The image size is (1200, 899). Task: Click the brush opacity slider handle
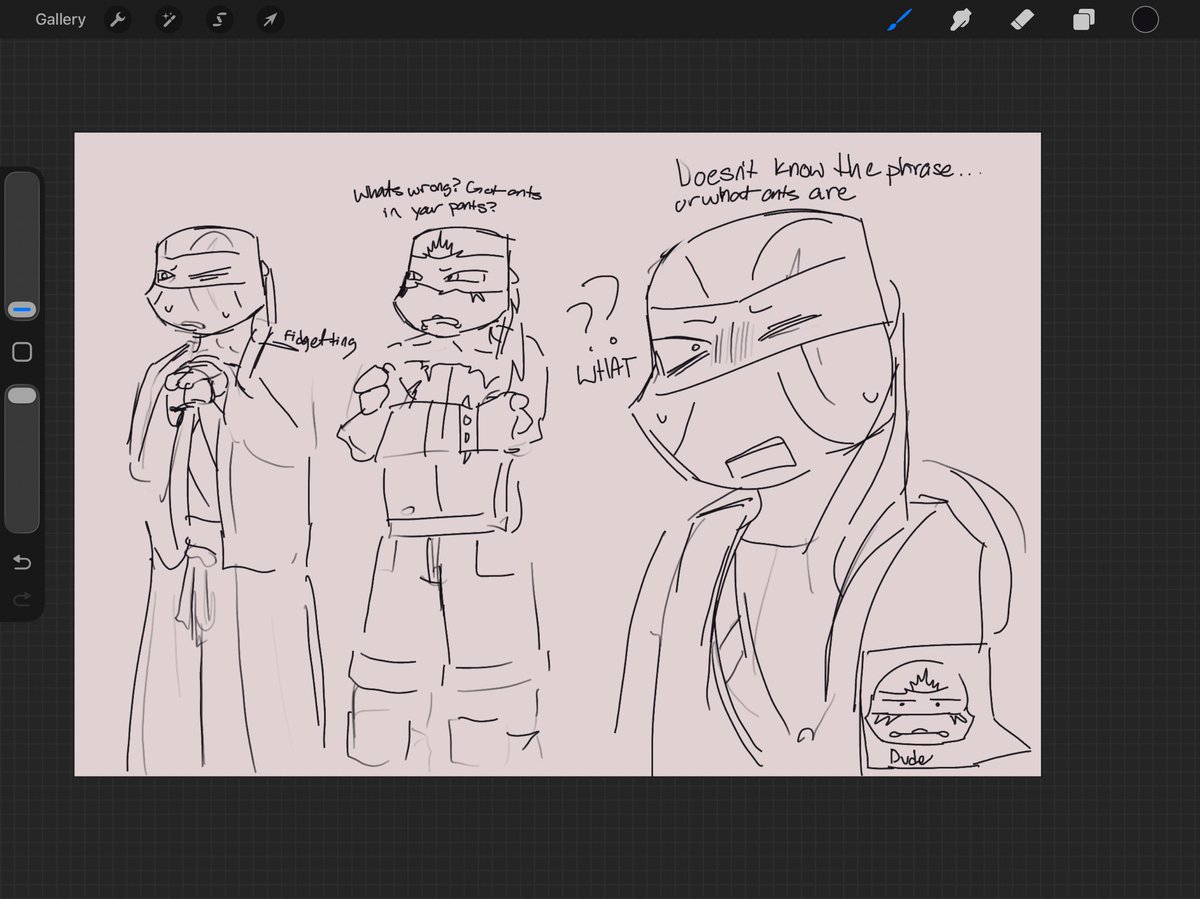pos(22,396)
